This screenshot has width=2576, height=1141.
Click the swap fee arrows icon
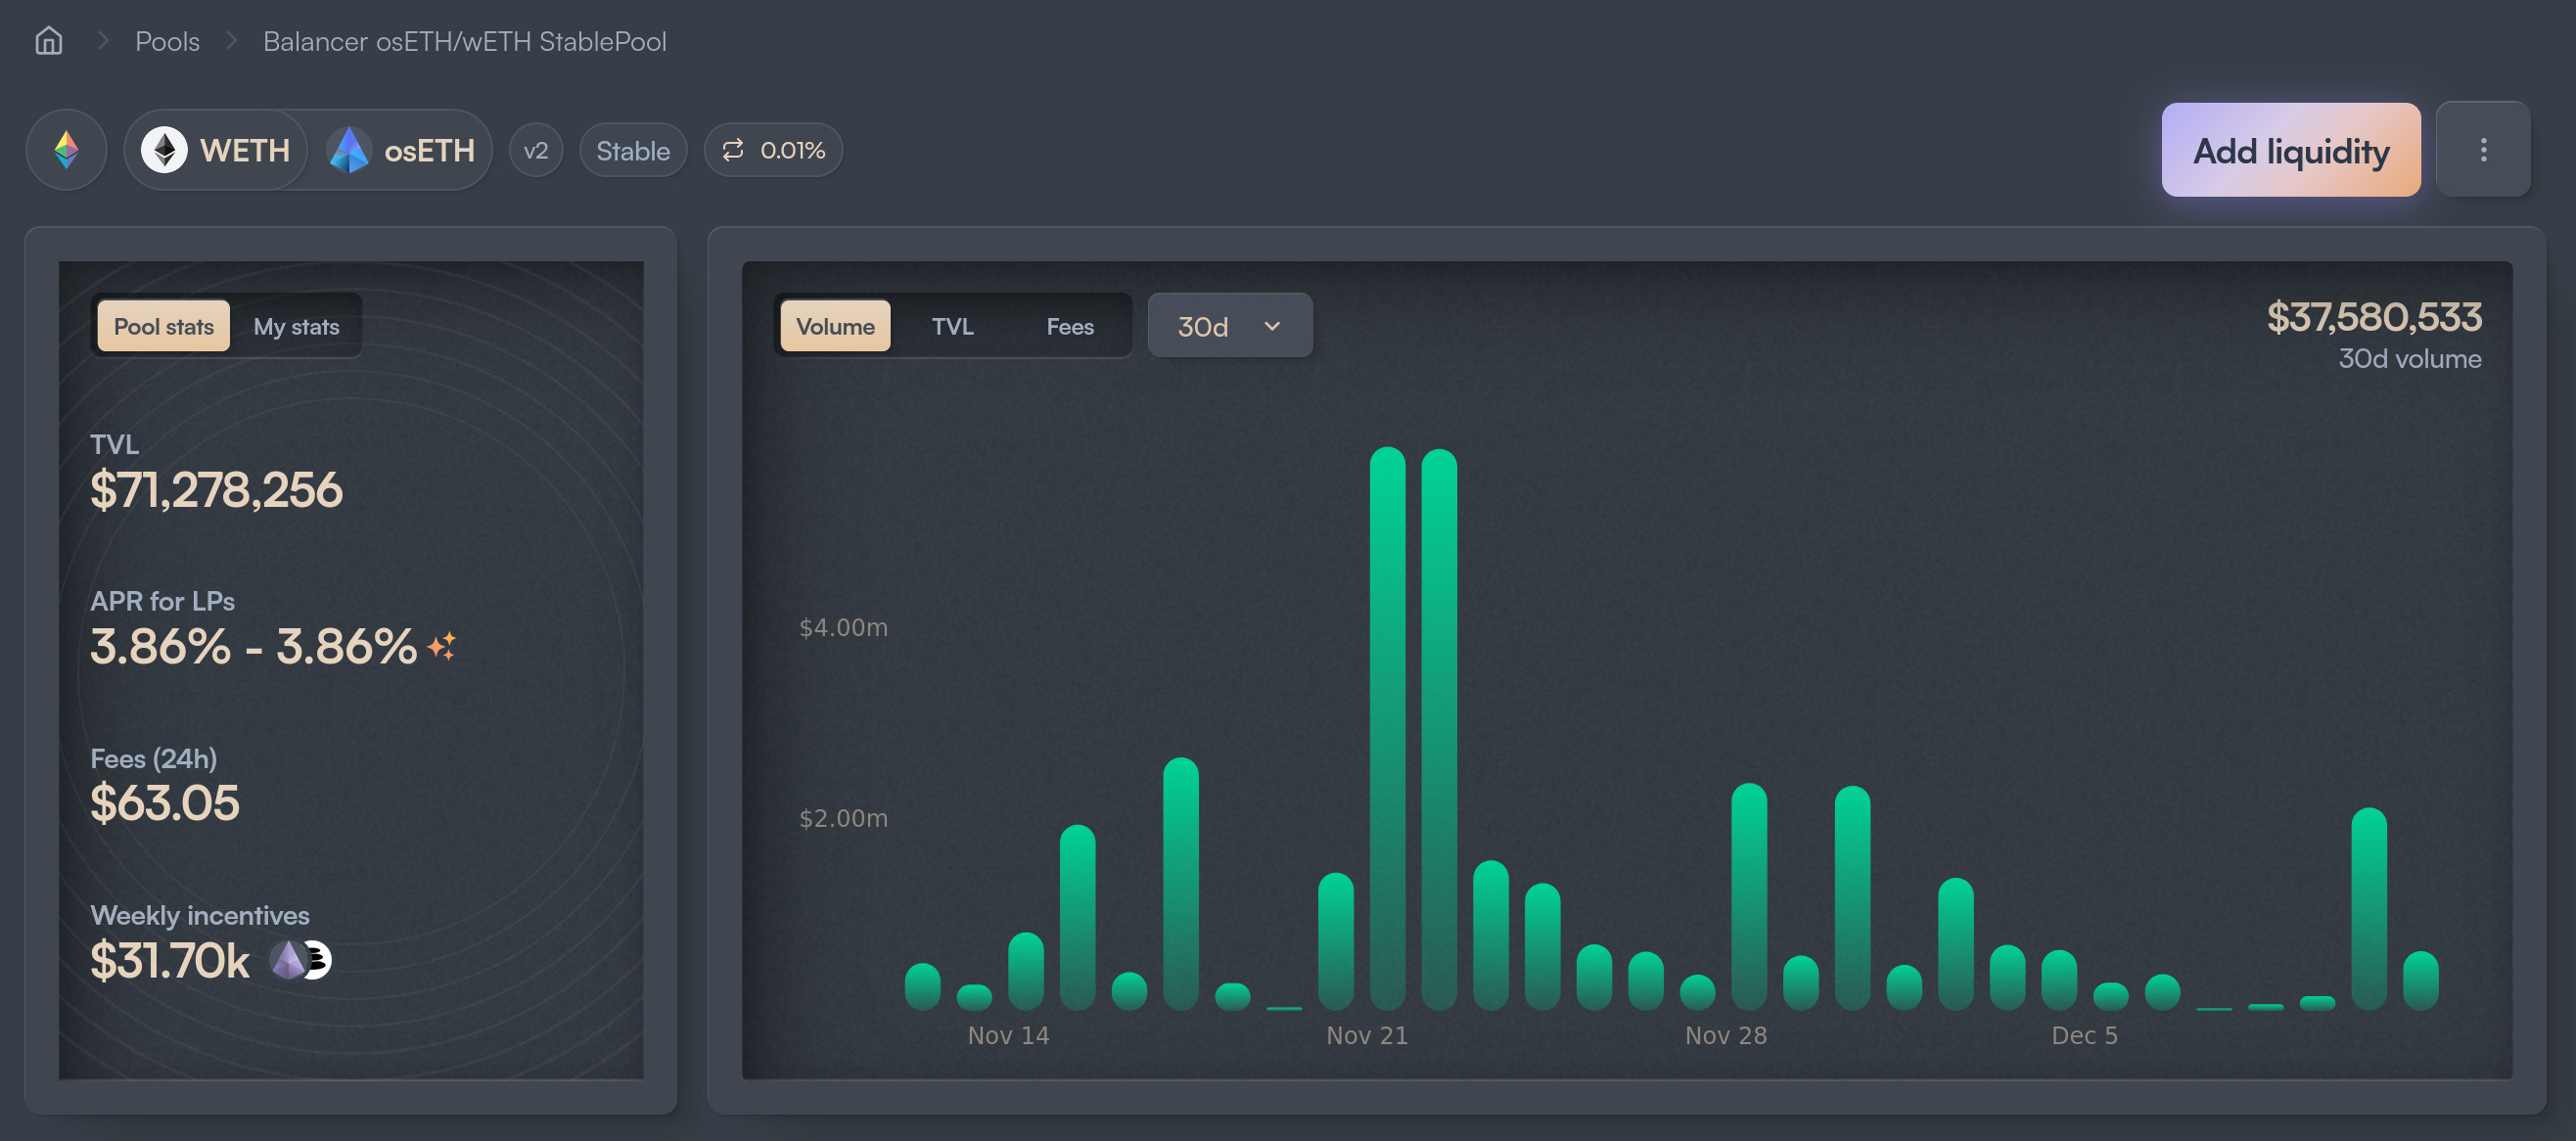pos(733,150)
